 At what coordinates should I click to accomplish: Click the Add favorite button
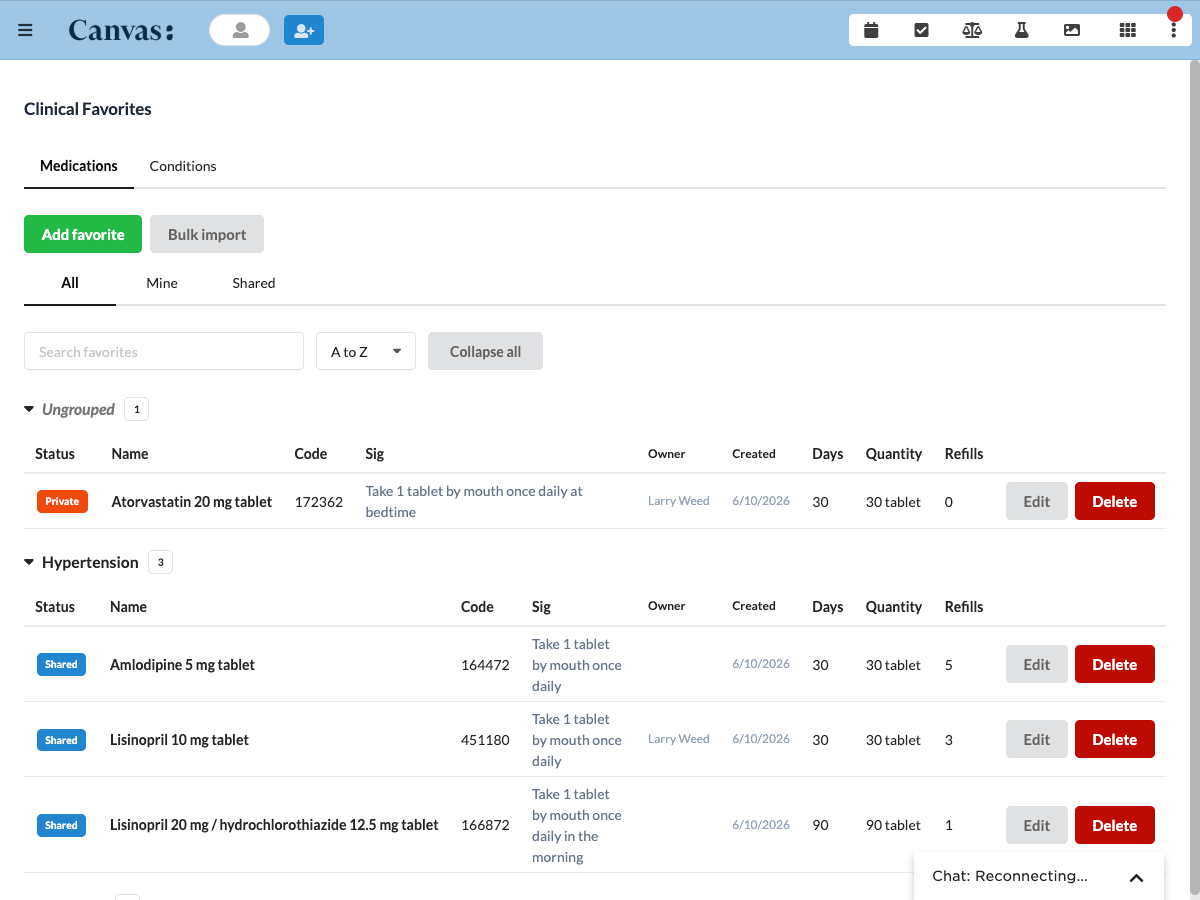pyautogui.click(x=83, y=234)
